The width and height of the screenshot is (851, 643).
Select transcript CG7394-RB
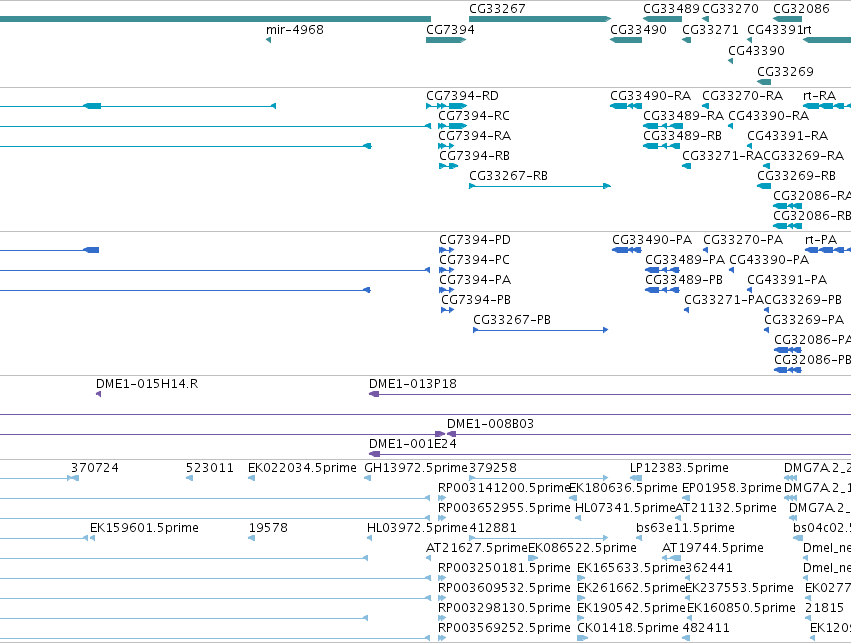tap(449, 166)
